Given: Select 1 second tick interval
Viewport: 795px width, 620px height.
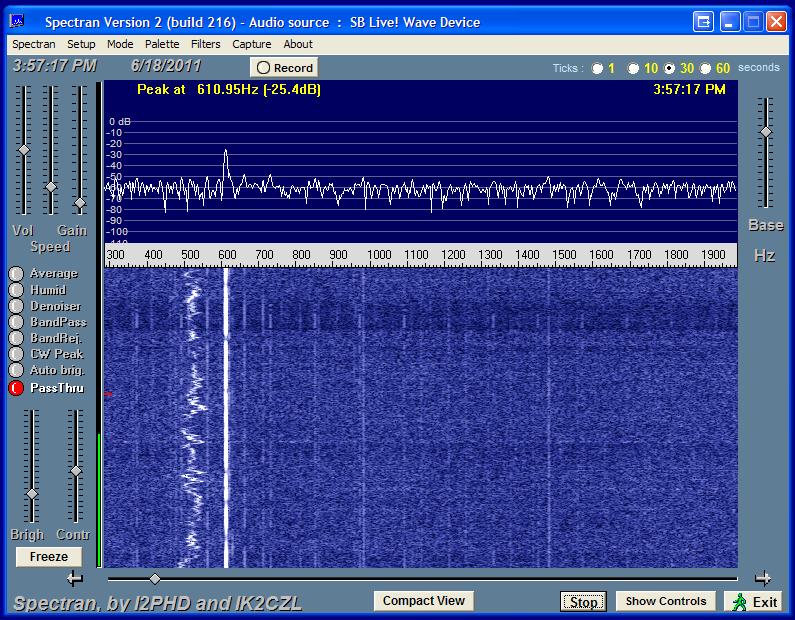Looking at the screenshot, I should tap(598, 68).
